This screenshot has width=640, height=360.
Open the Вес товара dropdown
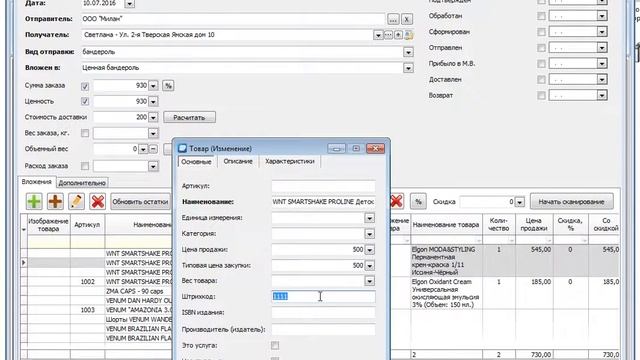pos(369,281)
